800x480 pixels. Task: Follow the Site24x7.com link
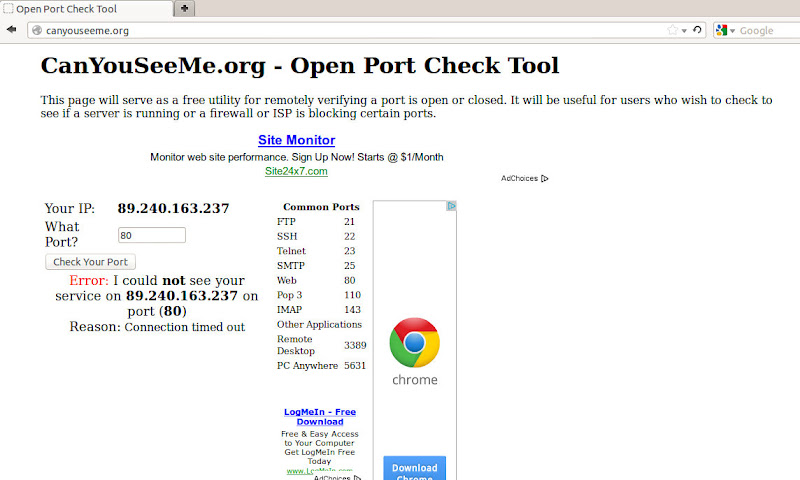[296, 171]
